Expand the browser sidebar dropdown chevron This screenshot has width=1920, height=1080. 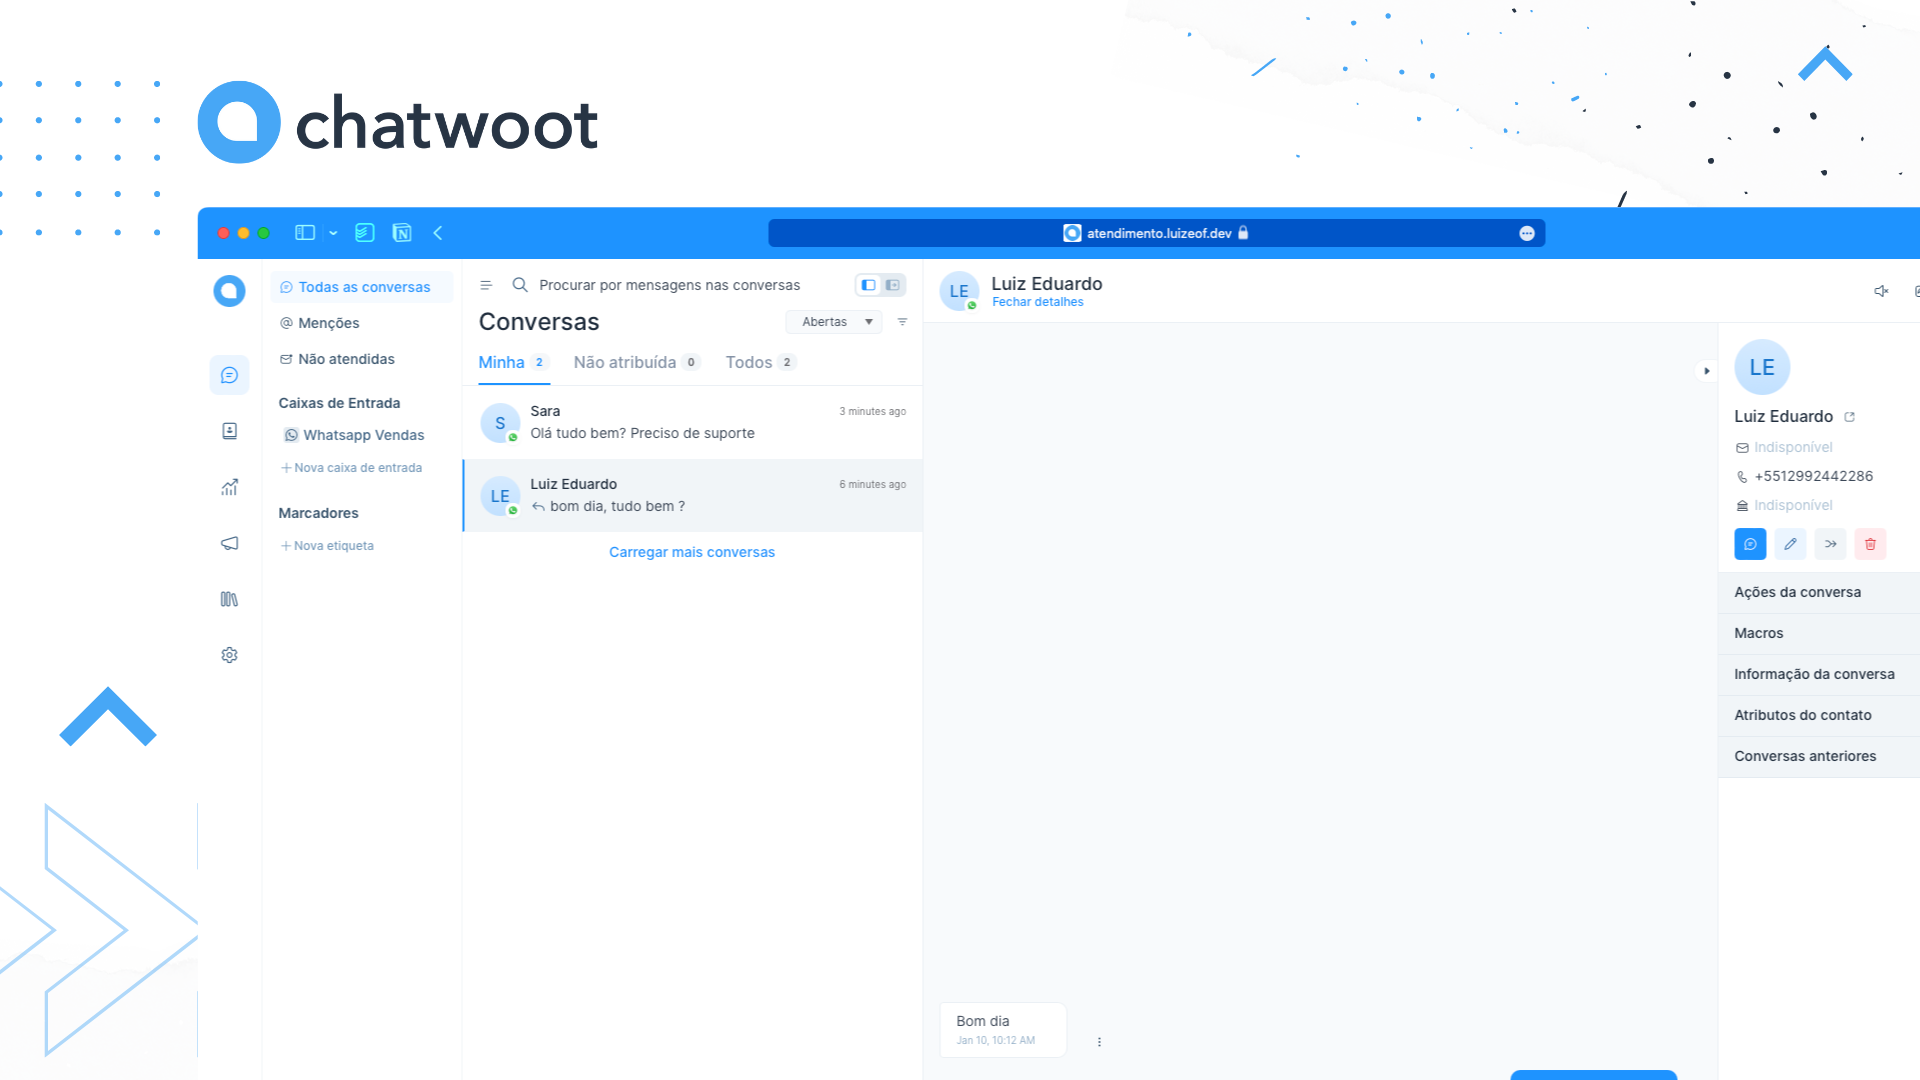[333, 233]
